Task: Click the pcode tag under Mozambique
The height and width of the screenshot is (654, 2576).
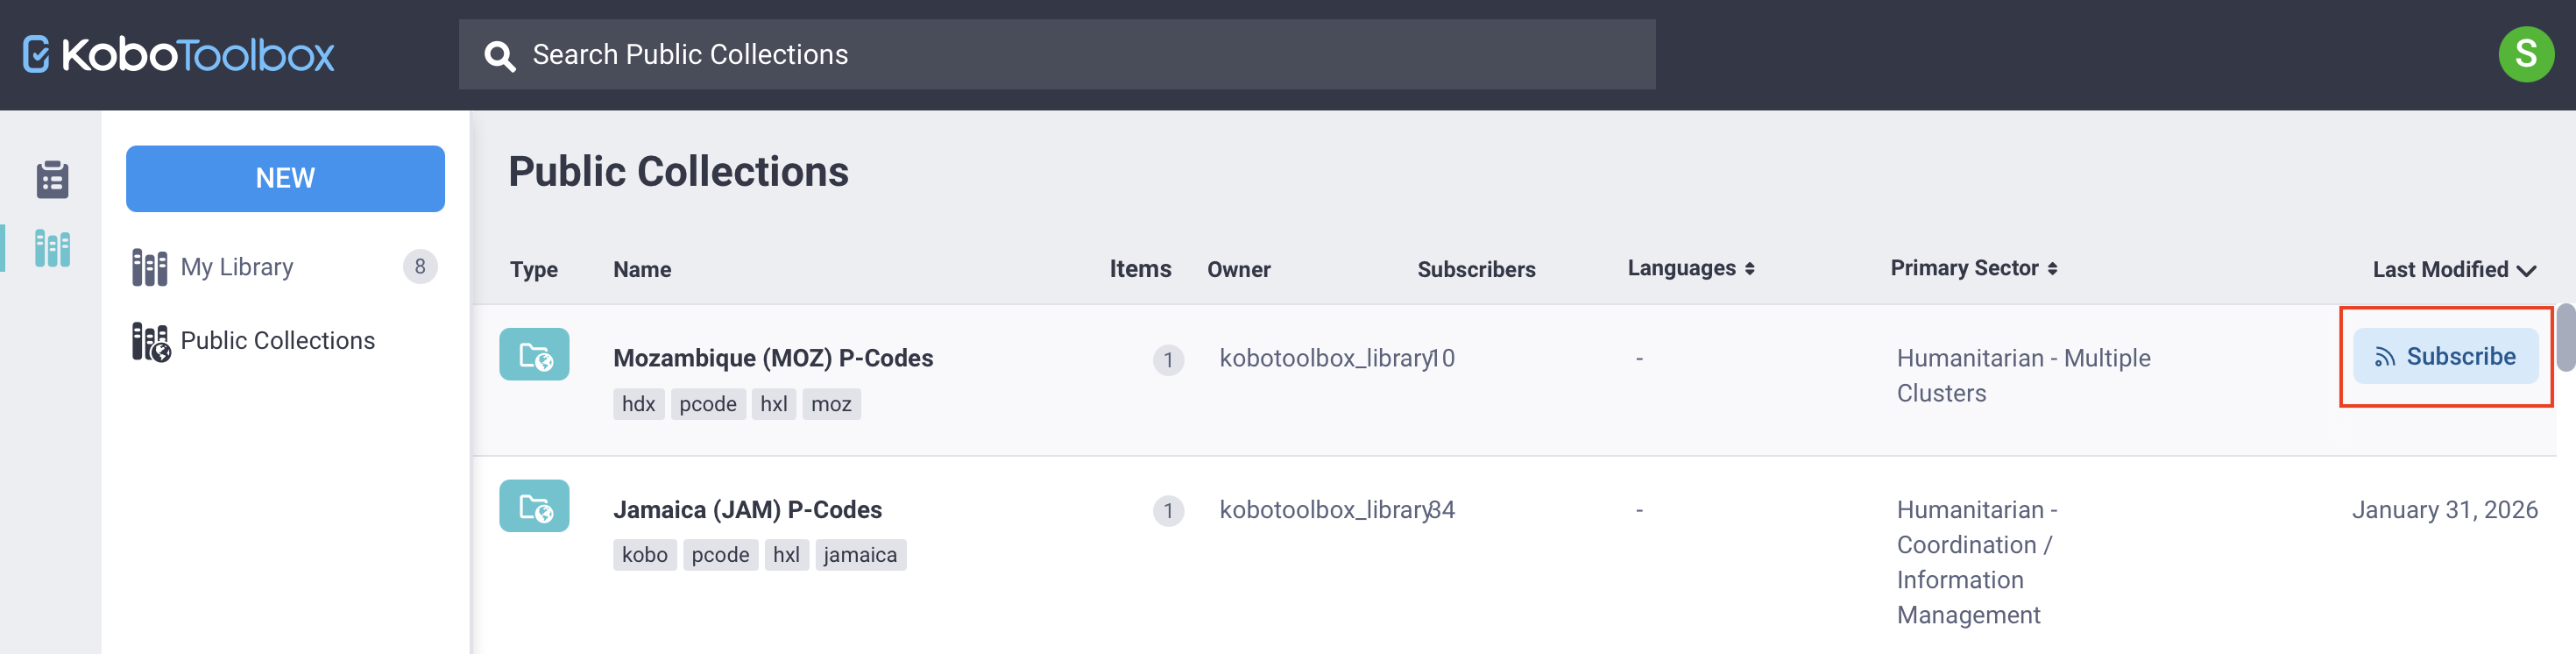Action: coord(707,404)
